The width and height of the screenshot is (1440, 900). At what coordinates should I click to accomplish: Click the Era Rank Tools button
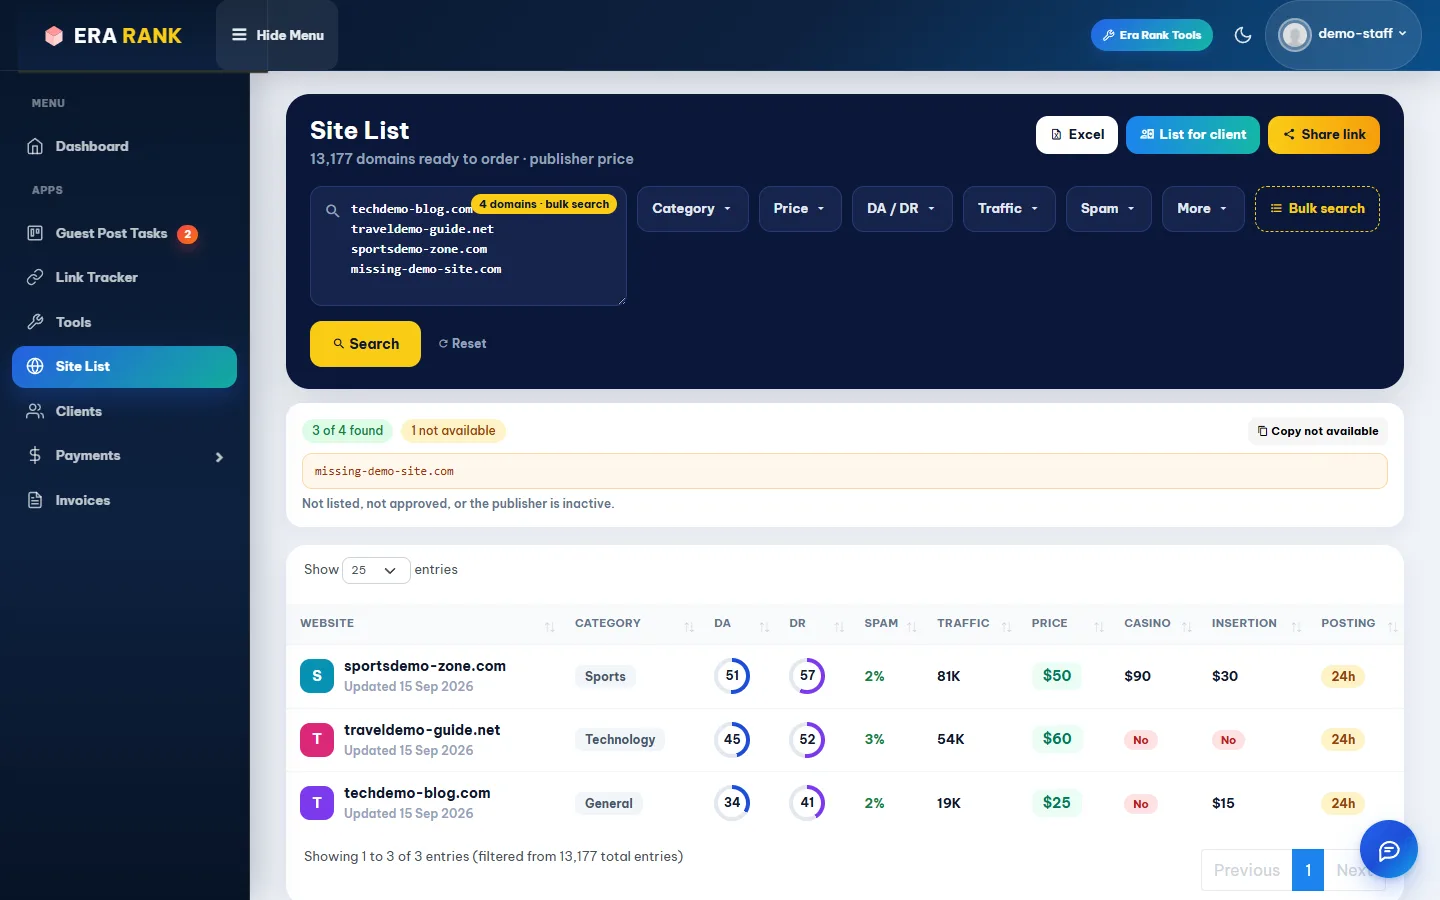click(1152, 35)
